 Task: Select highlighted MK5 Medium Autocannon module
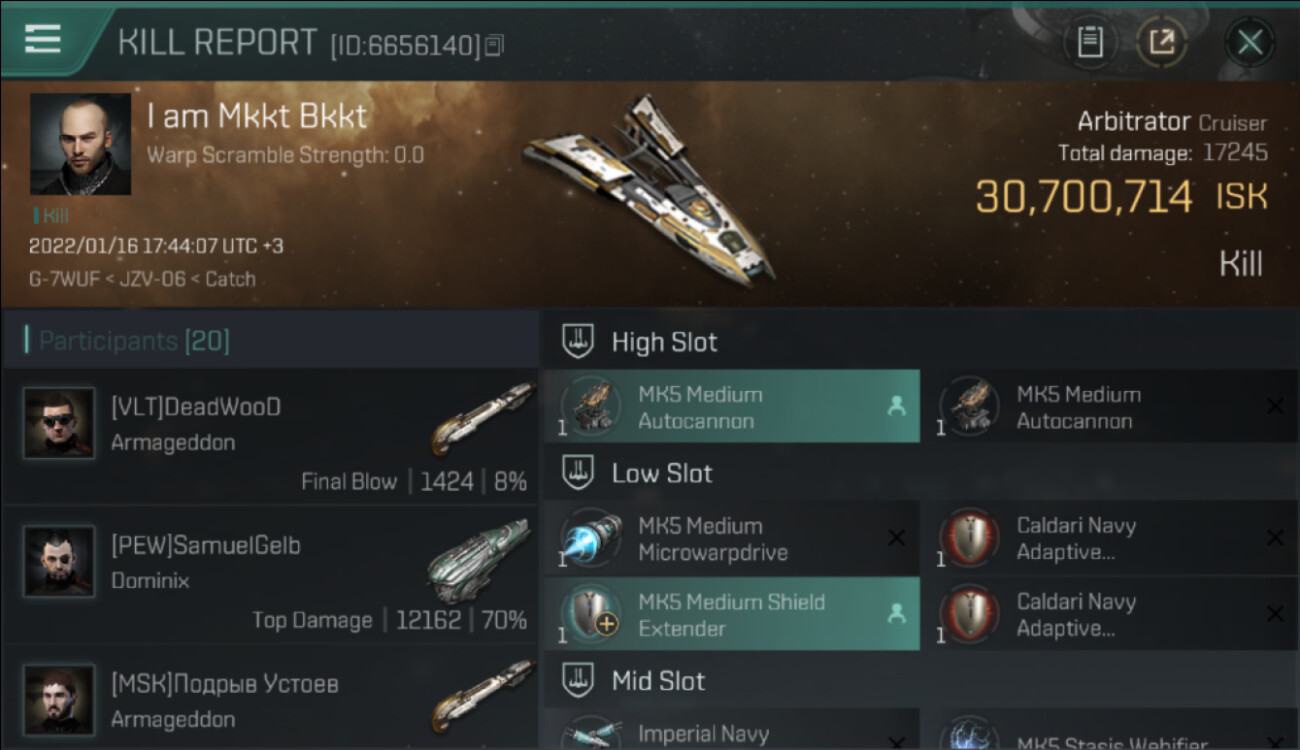(732, 407)
